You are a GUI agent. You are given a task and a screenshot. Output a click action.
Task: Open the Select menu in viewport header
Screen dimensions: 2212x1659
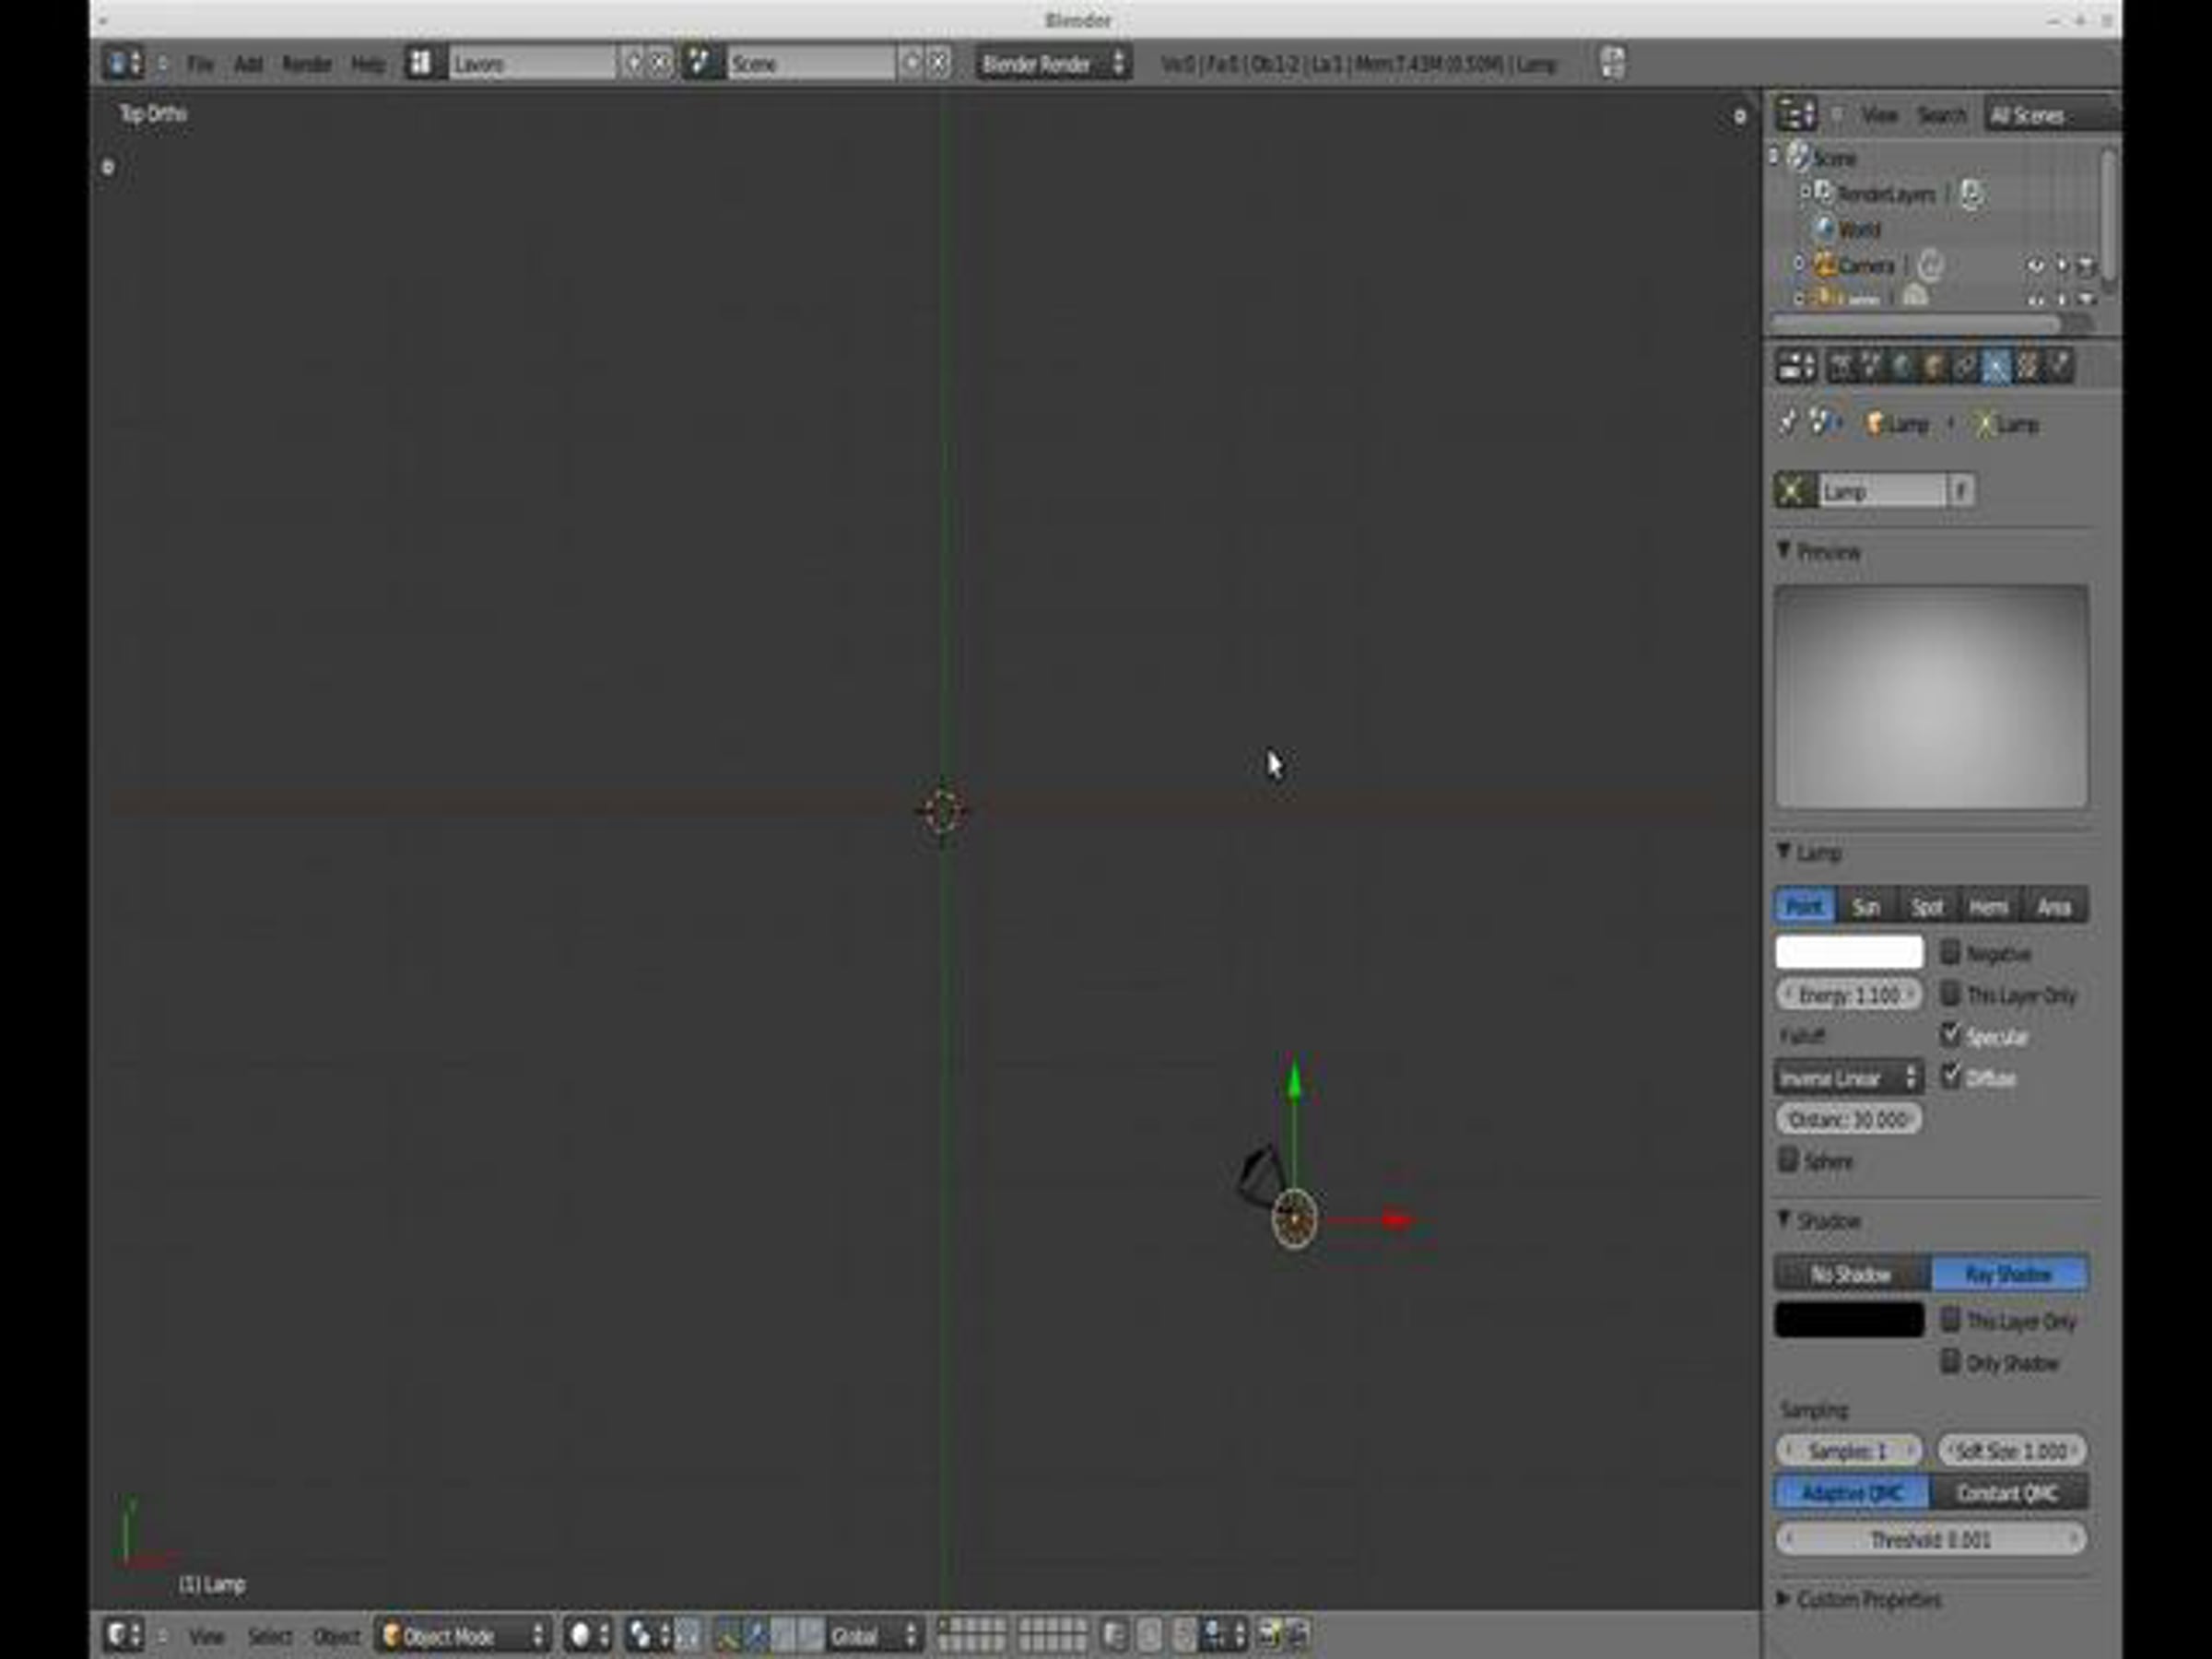269,1636
